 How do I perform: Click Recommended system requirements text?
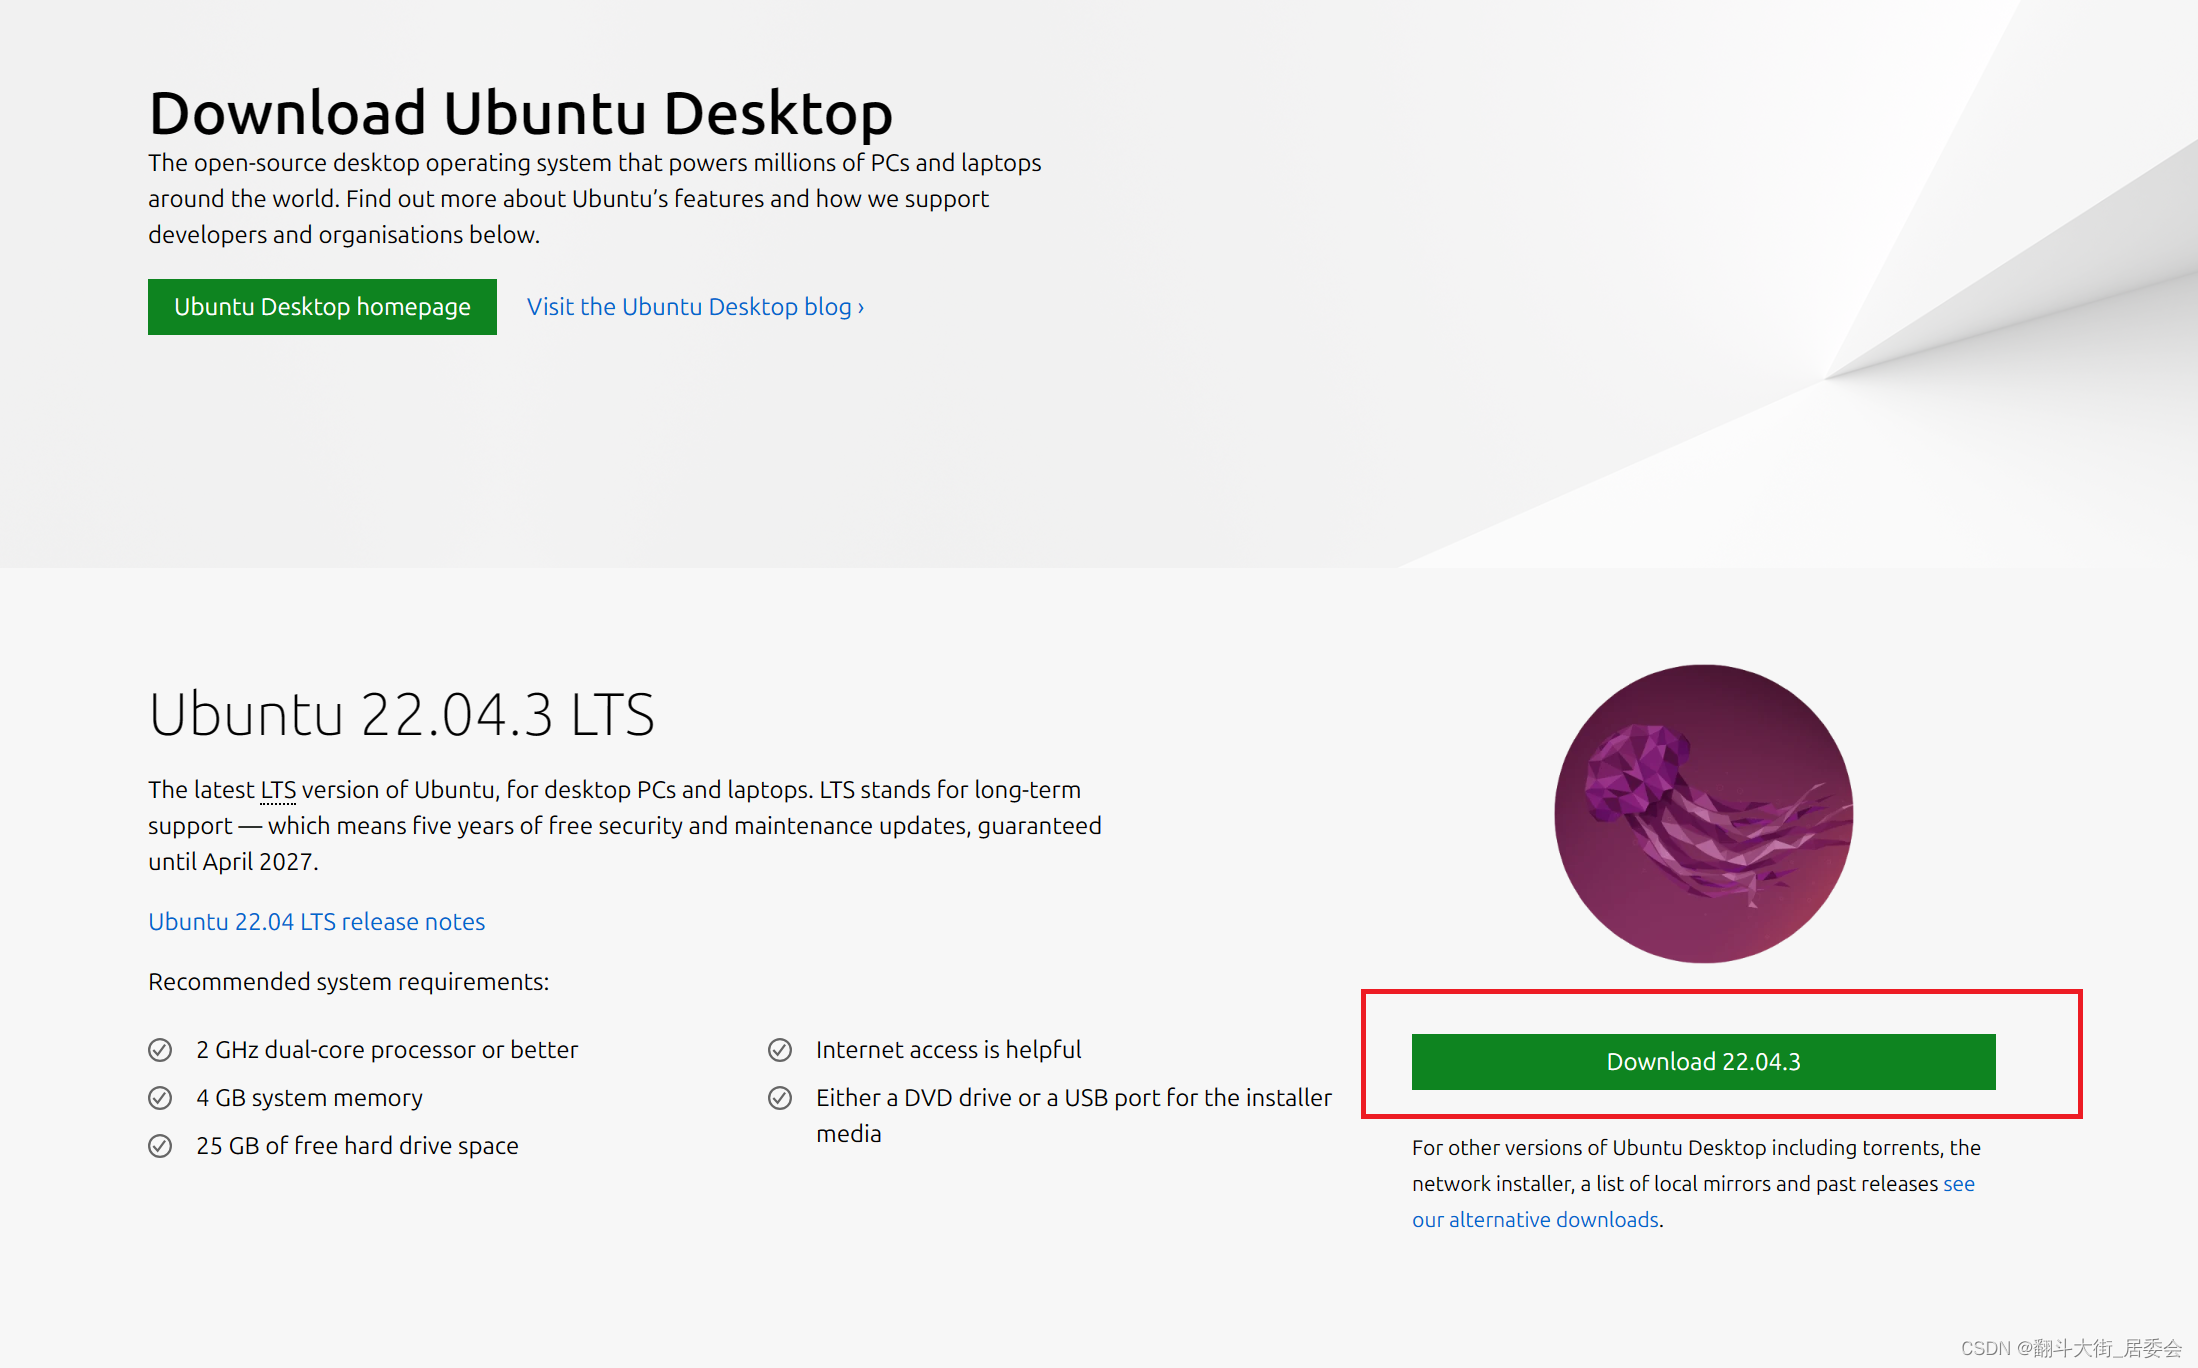pyautogui.click(x=348, y=982)
